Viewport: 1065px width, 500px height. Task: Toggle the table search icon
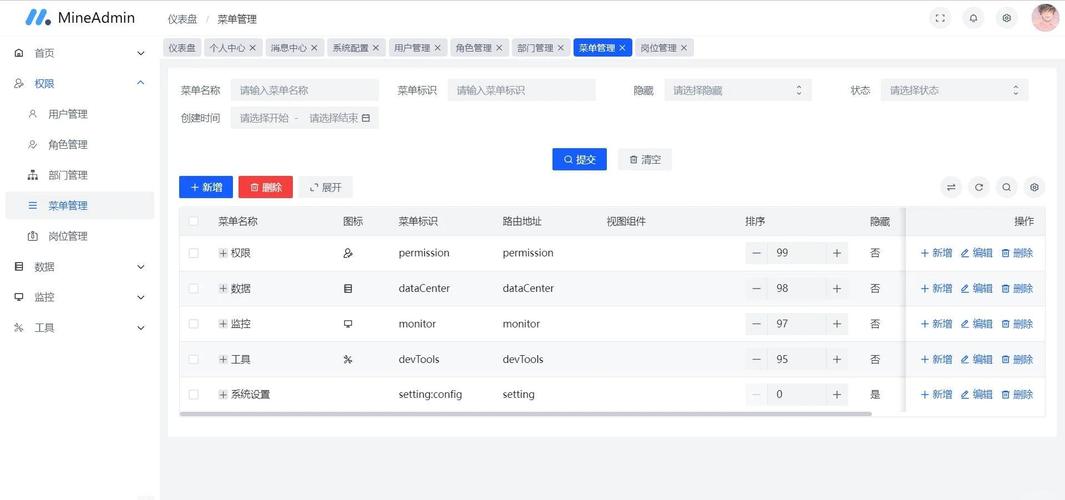1007,188
